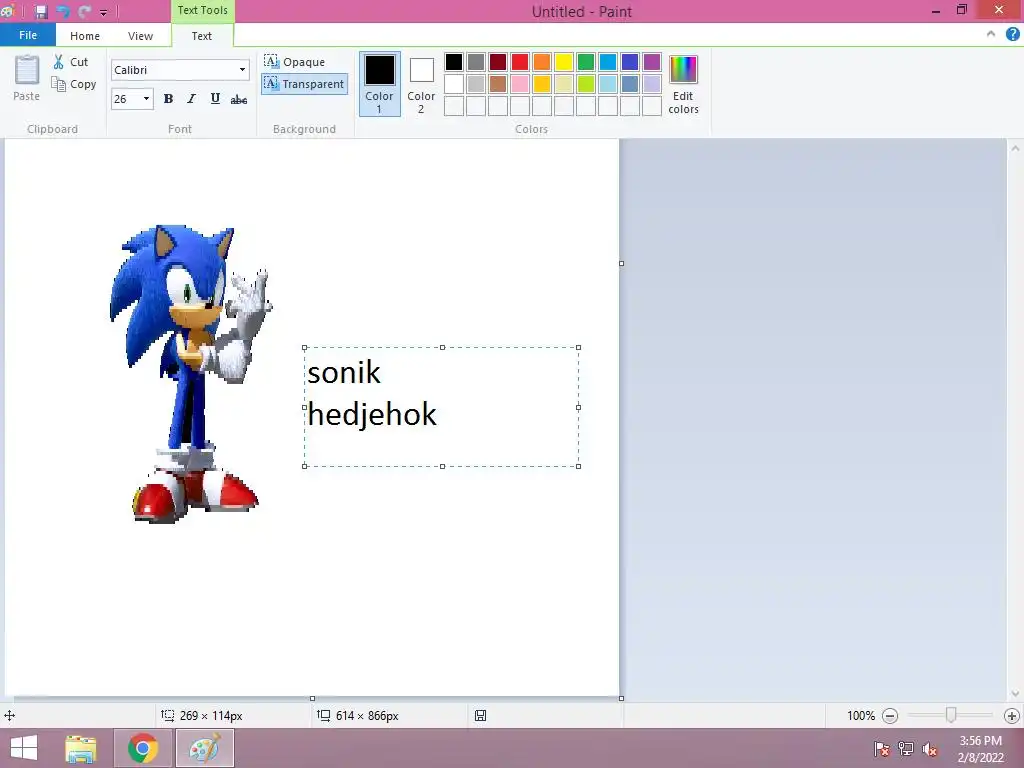Toggle Strikethrough text formatting

click(239, 99)
